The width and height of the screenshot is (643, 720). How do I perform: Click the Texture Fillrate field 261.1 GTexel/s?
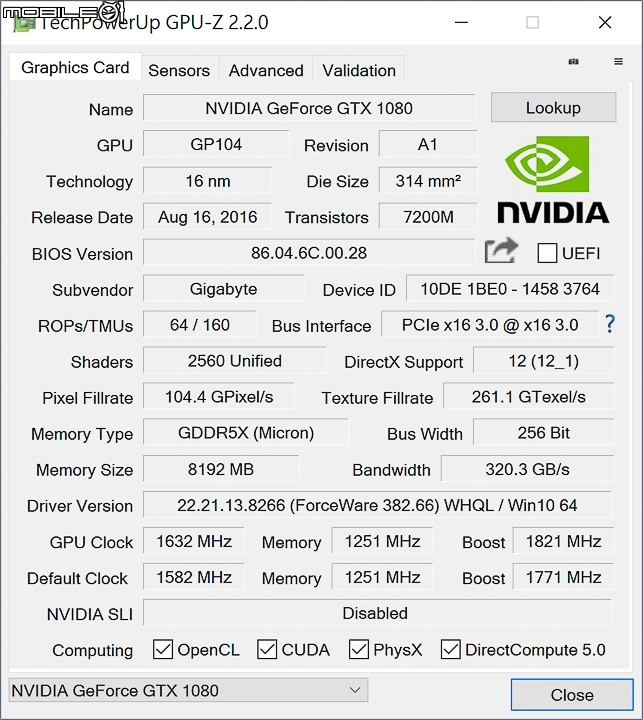[529, 397]
